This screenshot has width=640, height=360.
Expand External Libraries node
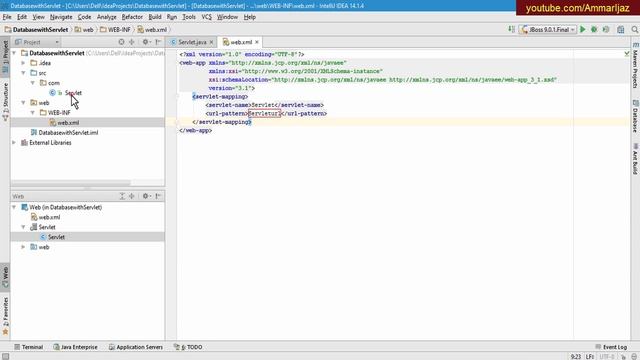pyautogui.click(x=14, y=142)
